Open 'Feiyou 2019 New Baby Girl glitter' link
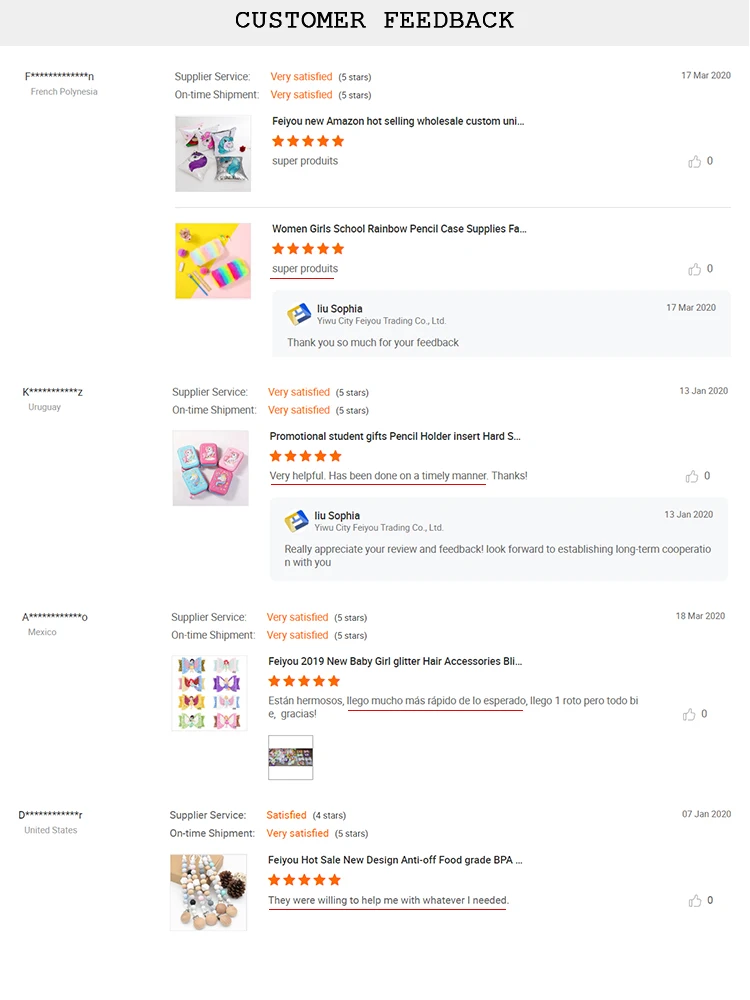The width and height of the screenshot is (750, 1000). [395, 661]
